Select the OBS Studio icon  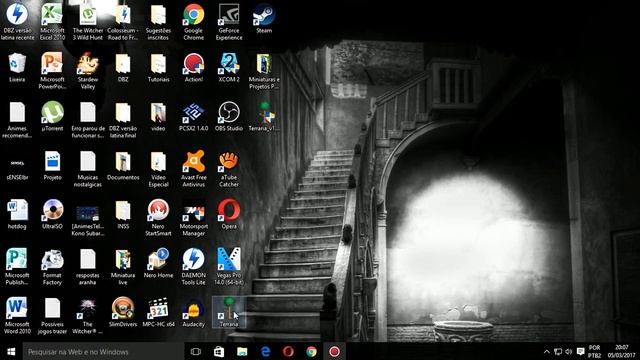point(229,117)
